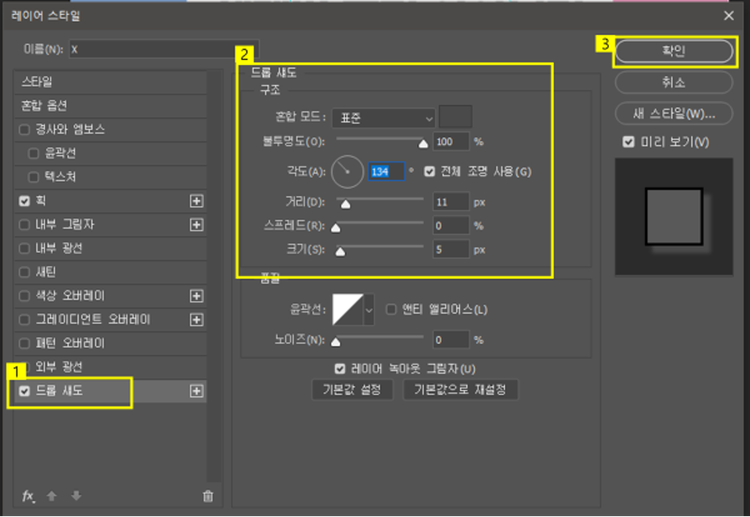This screenshot has height=517, width=750.
Task: Click the 스프레드 value field showing 0
Action: point(451,226)
